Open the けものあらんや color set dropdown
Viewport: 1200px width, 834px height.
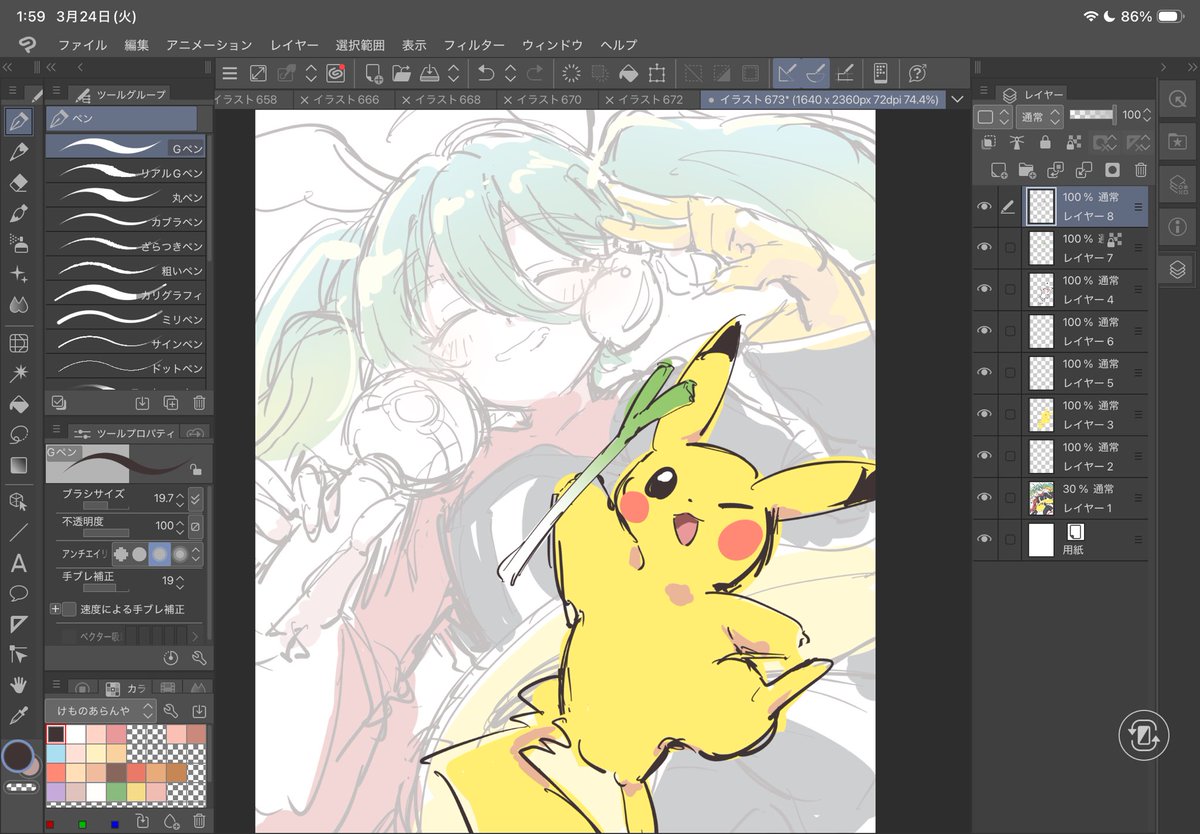101,710
